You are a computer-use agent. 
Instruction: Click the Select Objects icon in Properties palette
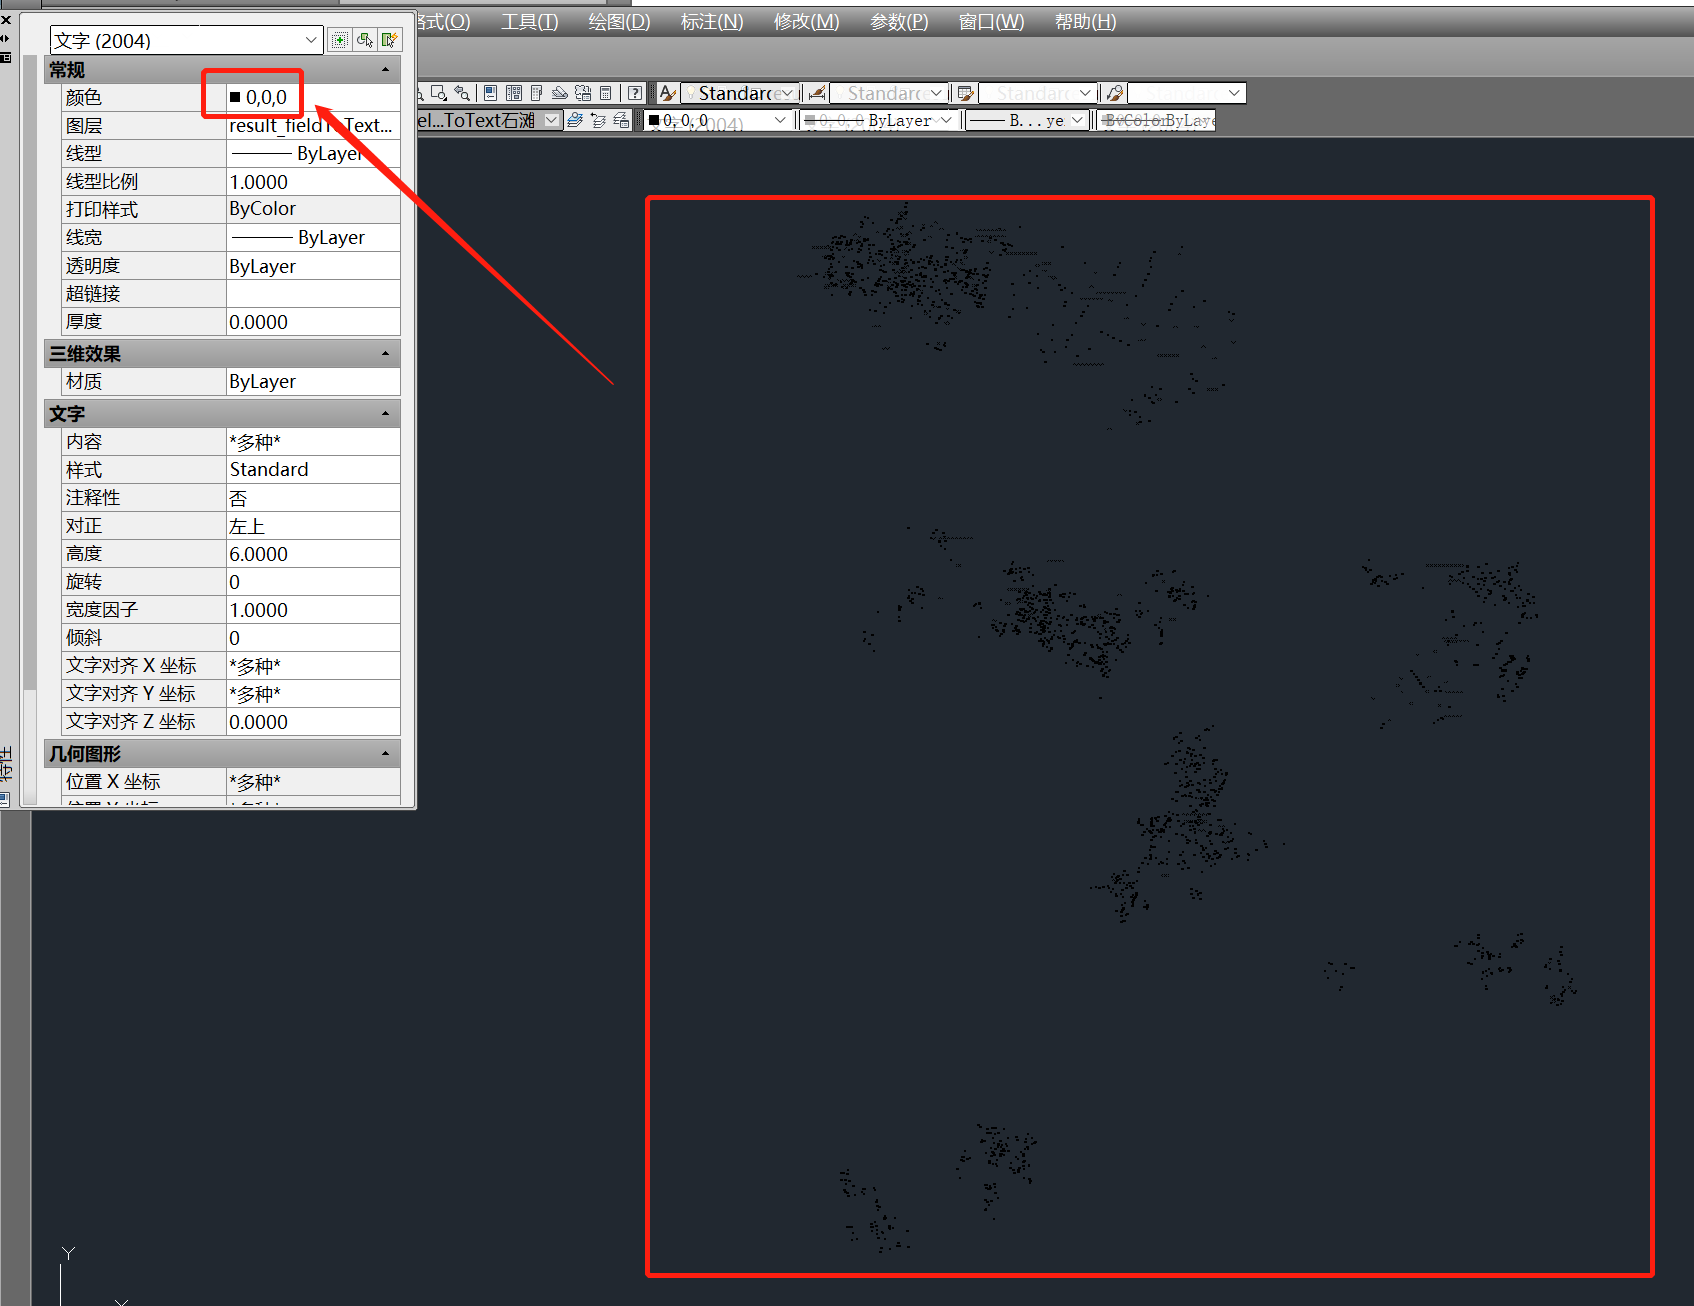tap(365, 40)
